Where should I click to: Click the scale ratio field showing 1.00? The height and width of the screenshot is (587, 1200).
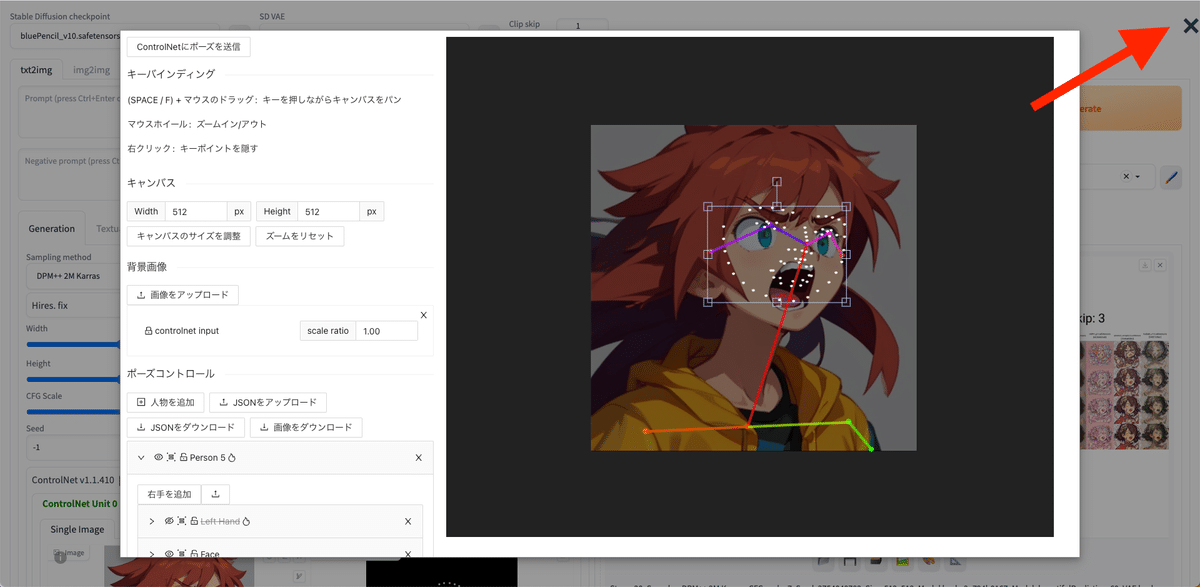pyautogui.click(x=387, y=331)
